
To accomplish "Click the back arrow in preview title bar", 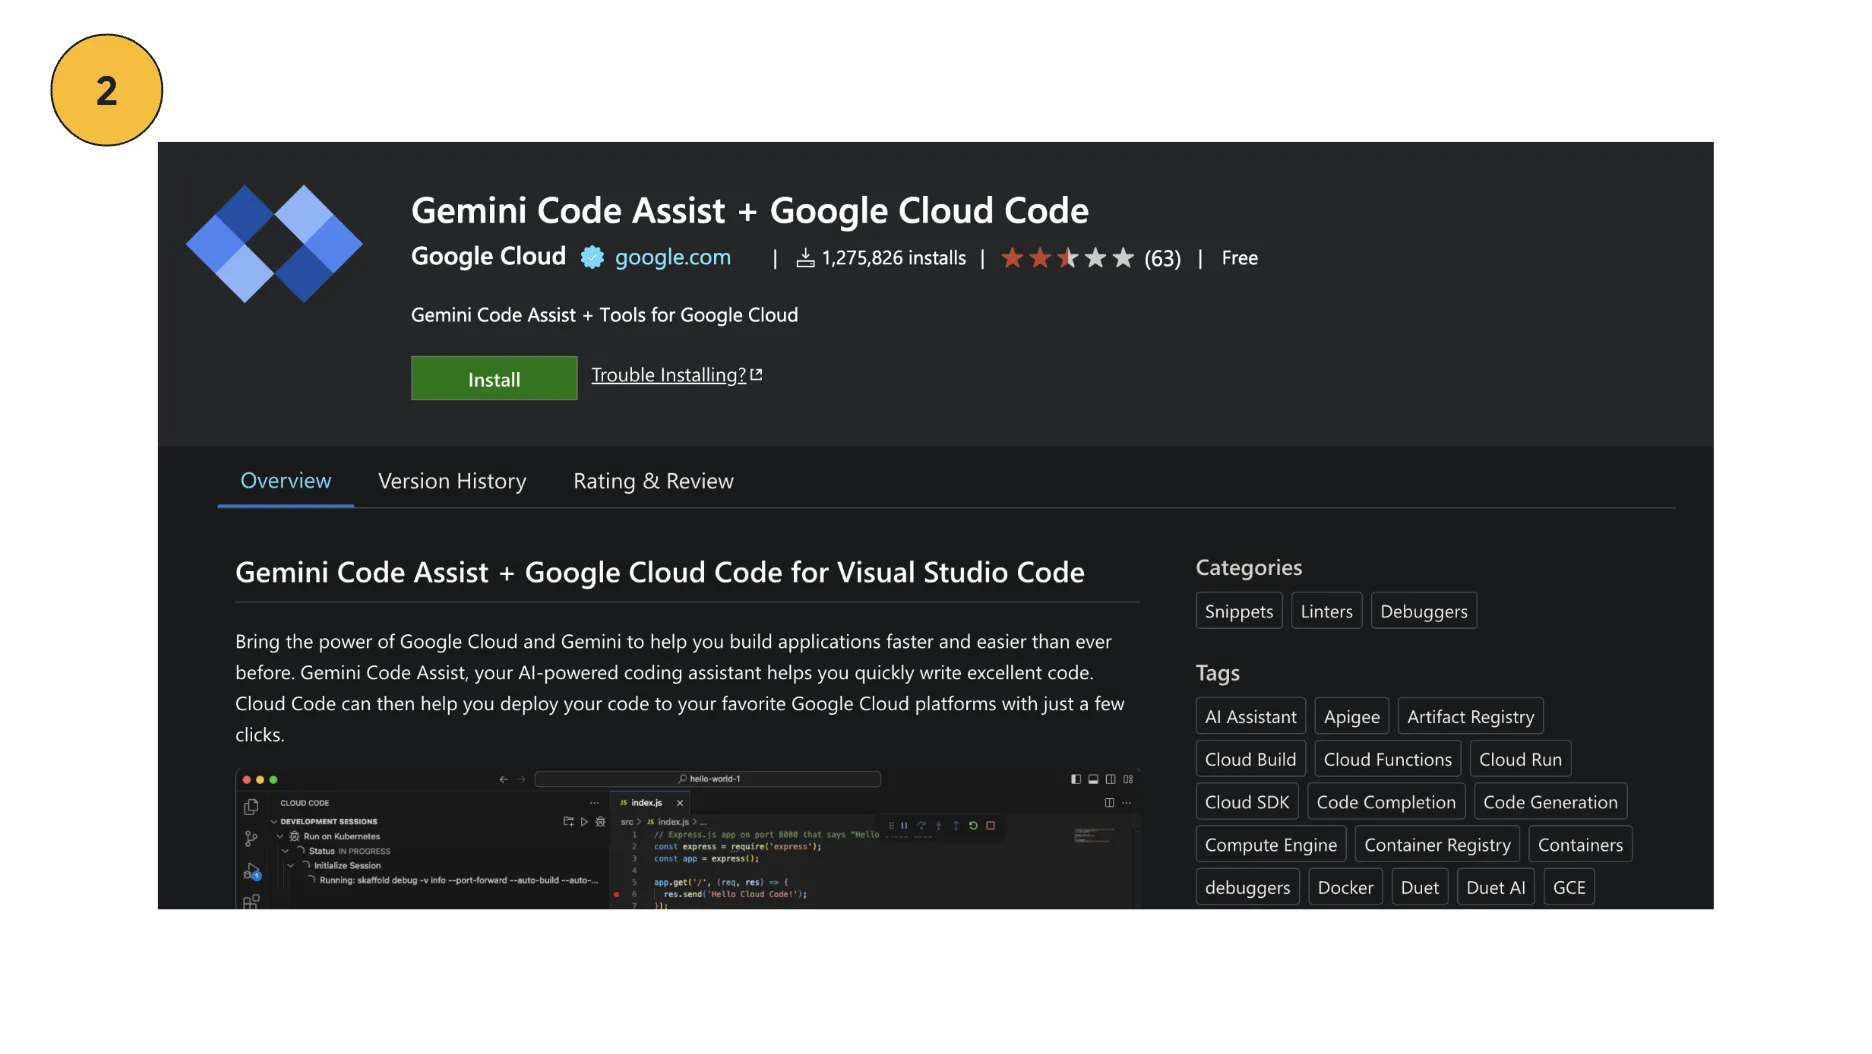I will point(504,779).
